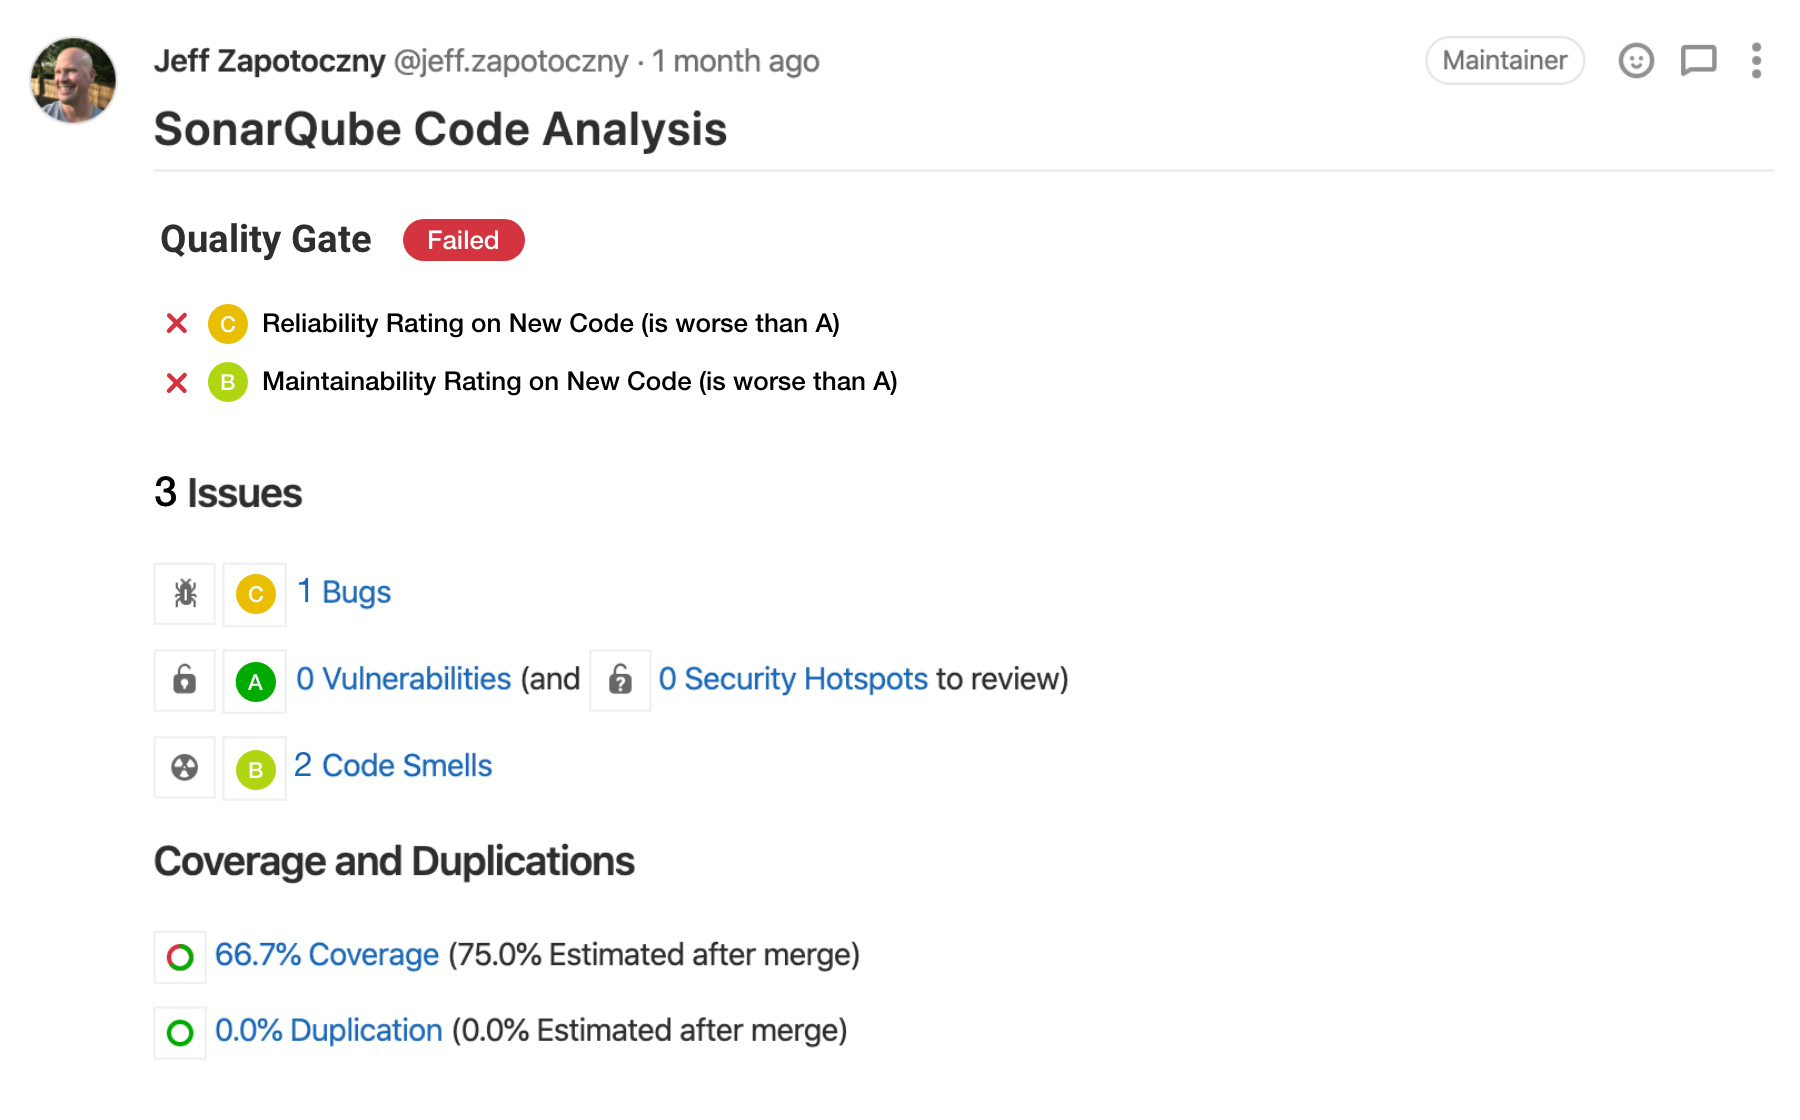Open the 1 Bugs link
The width and height of the screenshot is (1800, 1120).
tap(343, 592)
